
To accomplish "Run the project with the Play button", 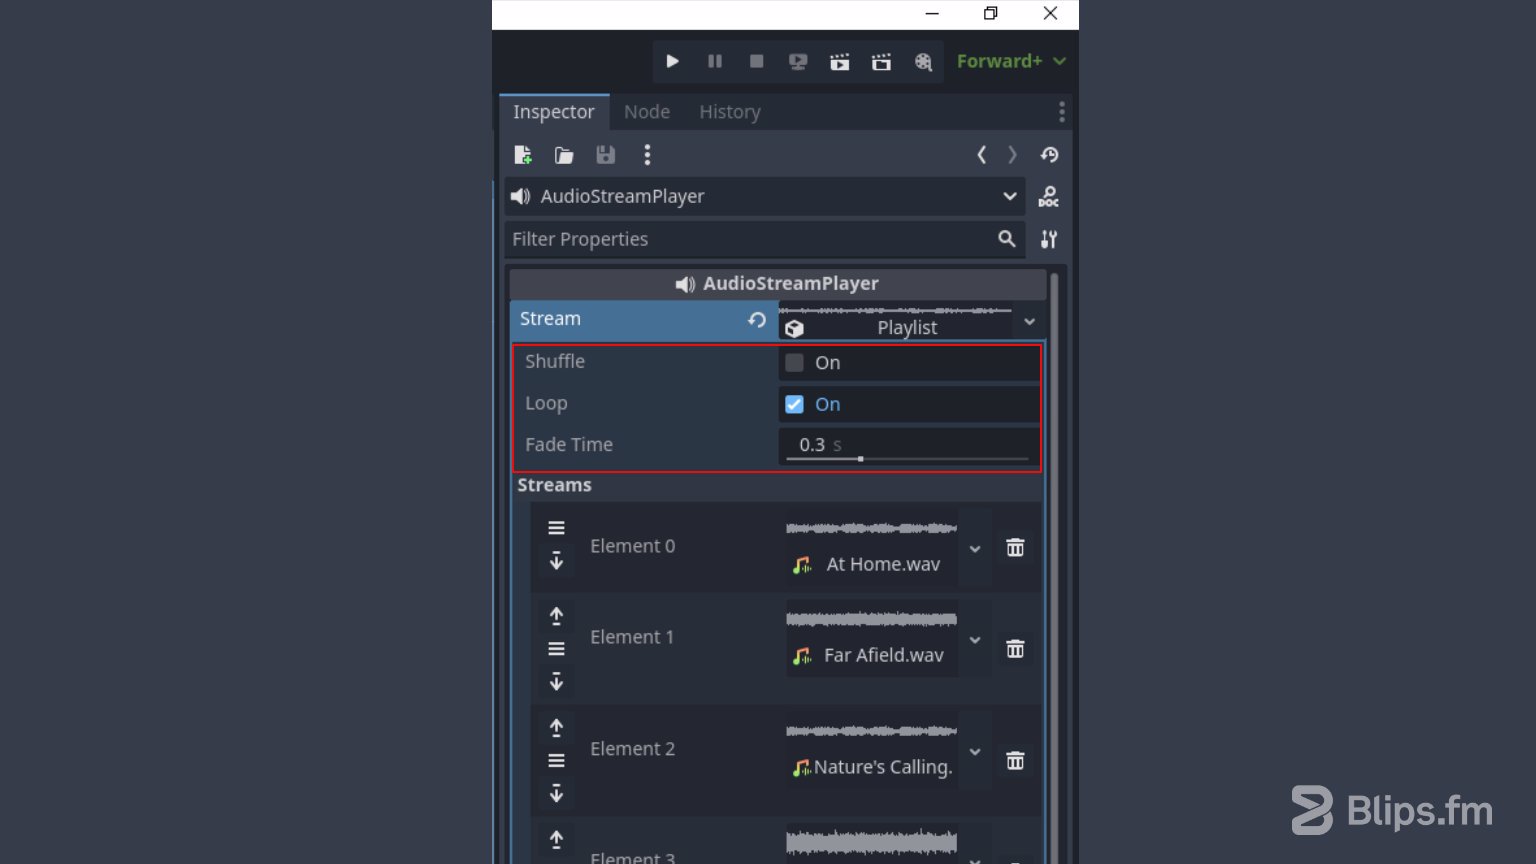I will [x=672, y=61].
